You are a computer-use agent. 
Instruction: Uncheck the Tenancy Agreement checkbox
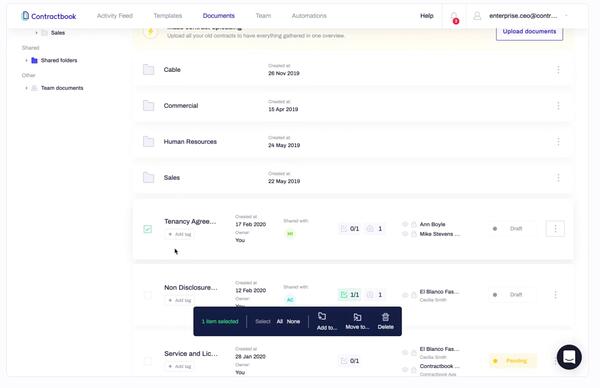148,229
